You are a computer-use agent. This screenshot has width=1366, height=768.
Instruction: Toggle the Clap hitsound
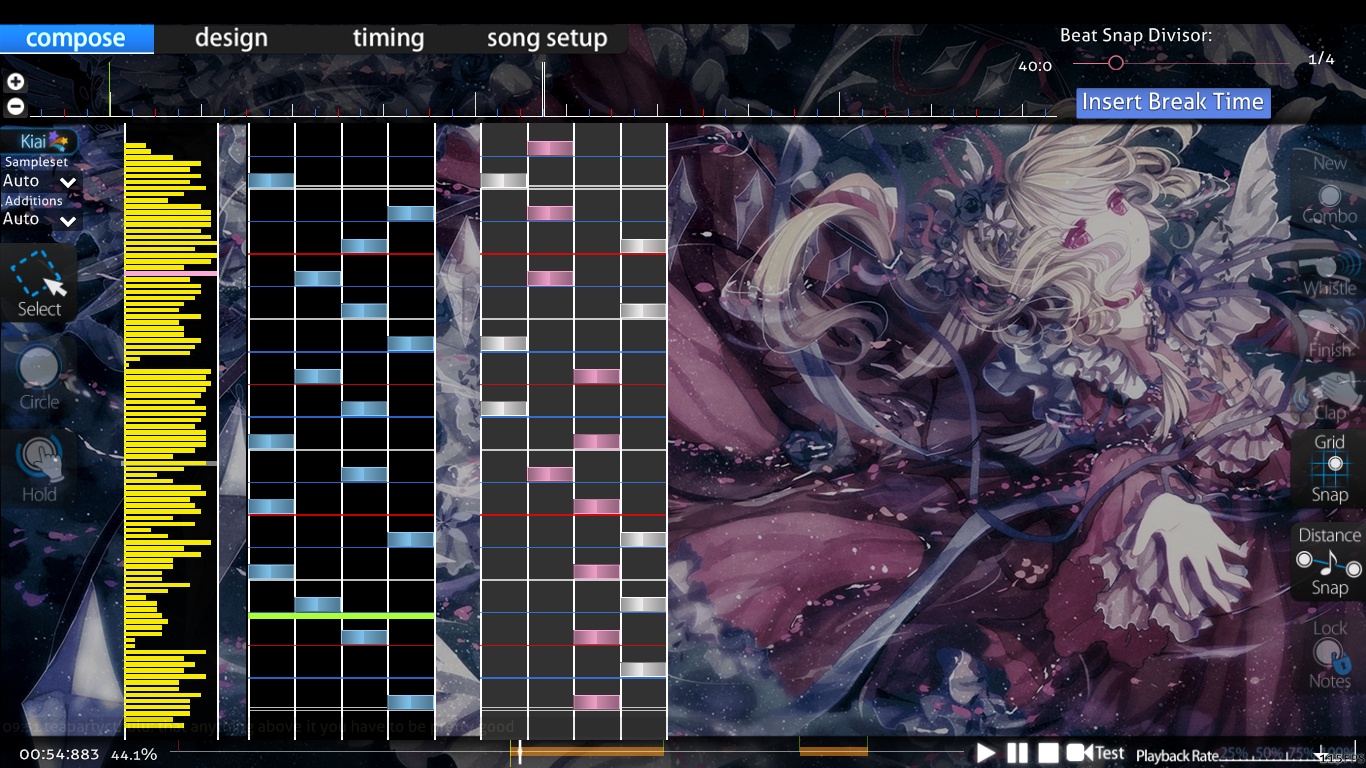pyautogui.click(x=1329, y=397)
